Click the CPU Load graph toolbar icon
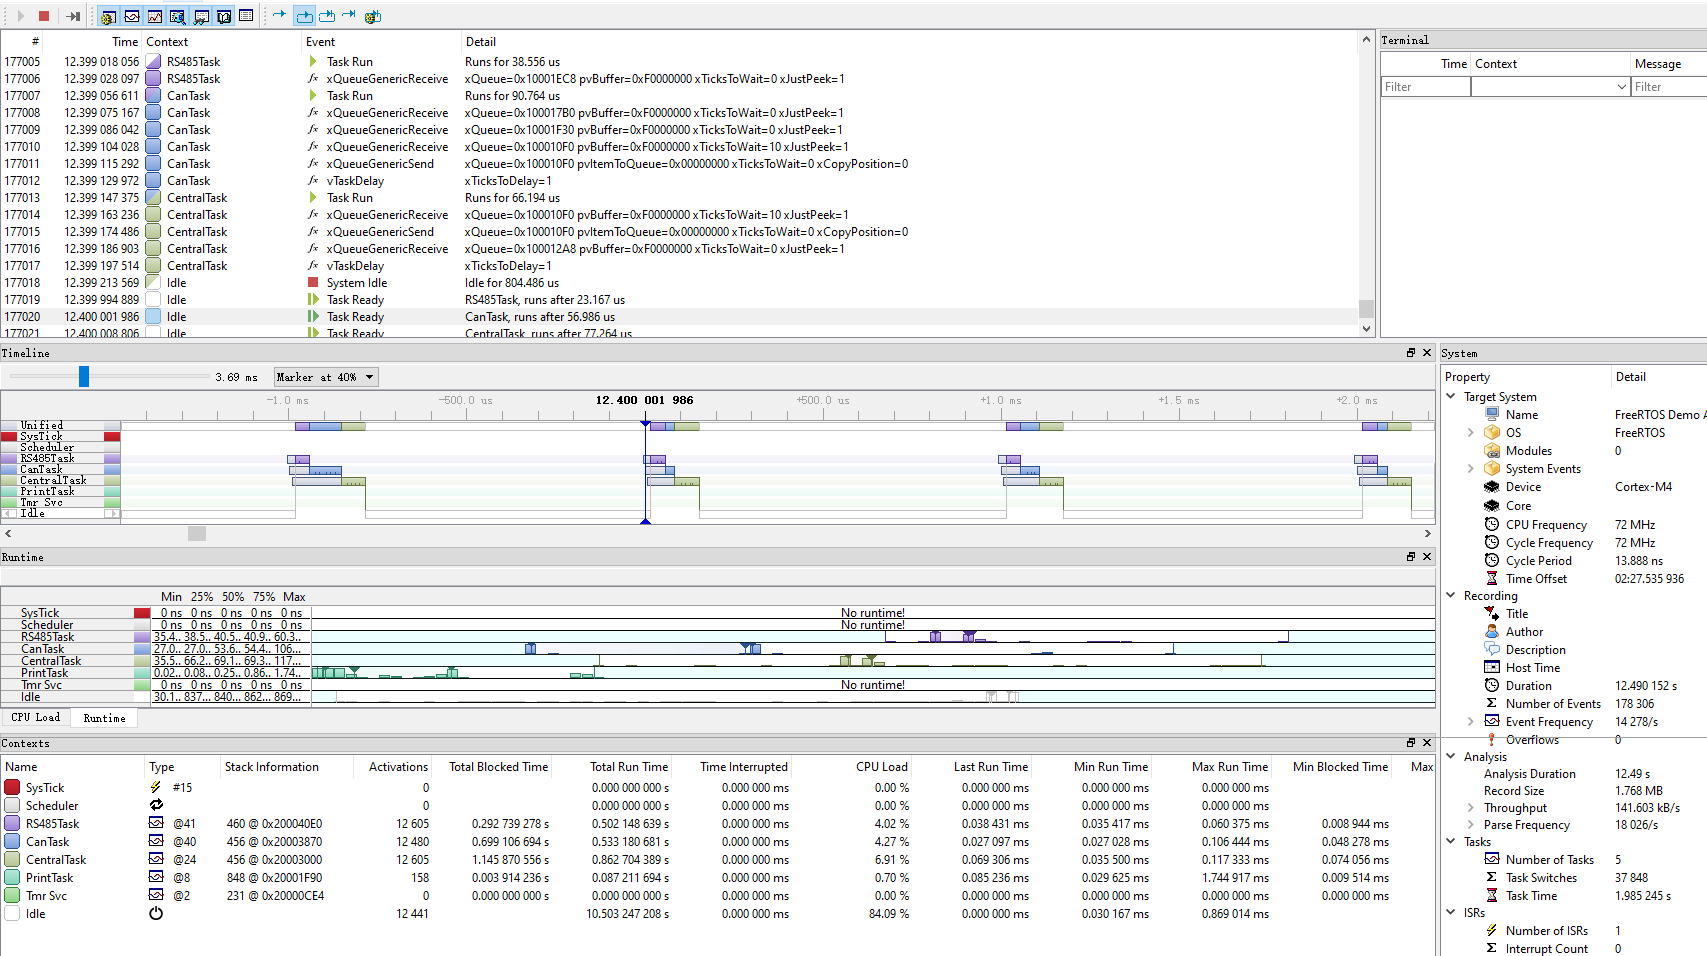Screen dimensions: 1707x956 tap(154, 16)
